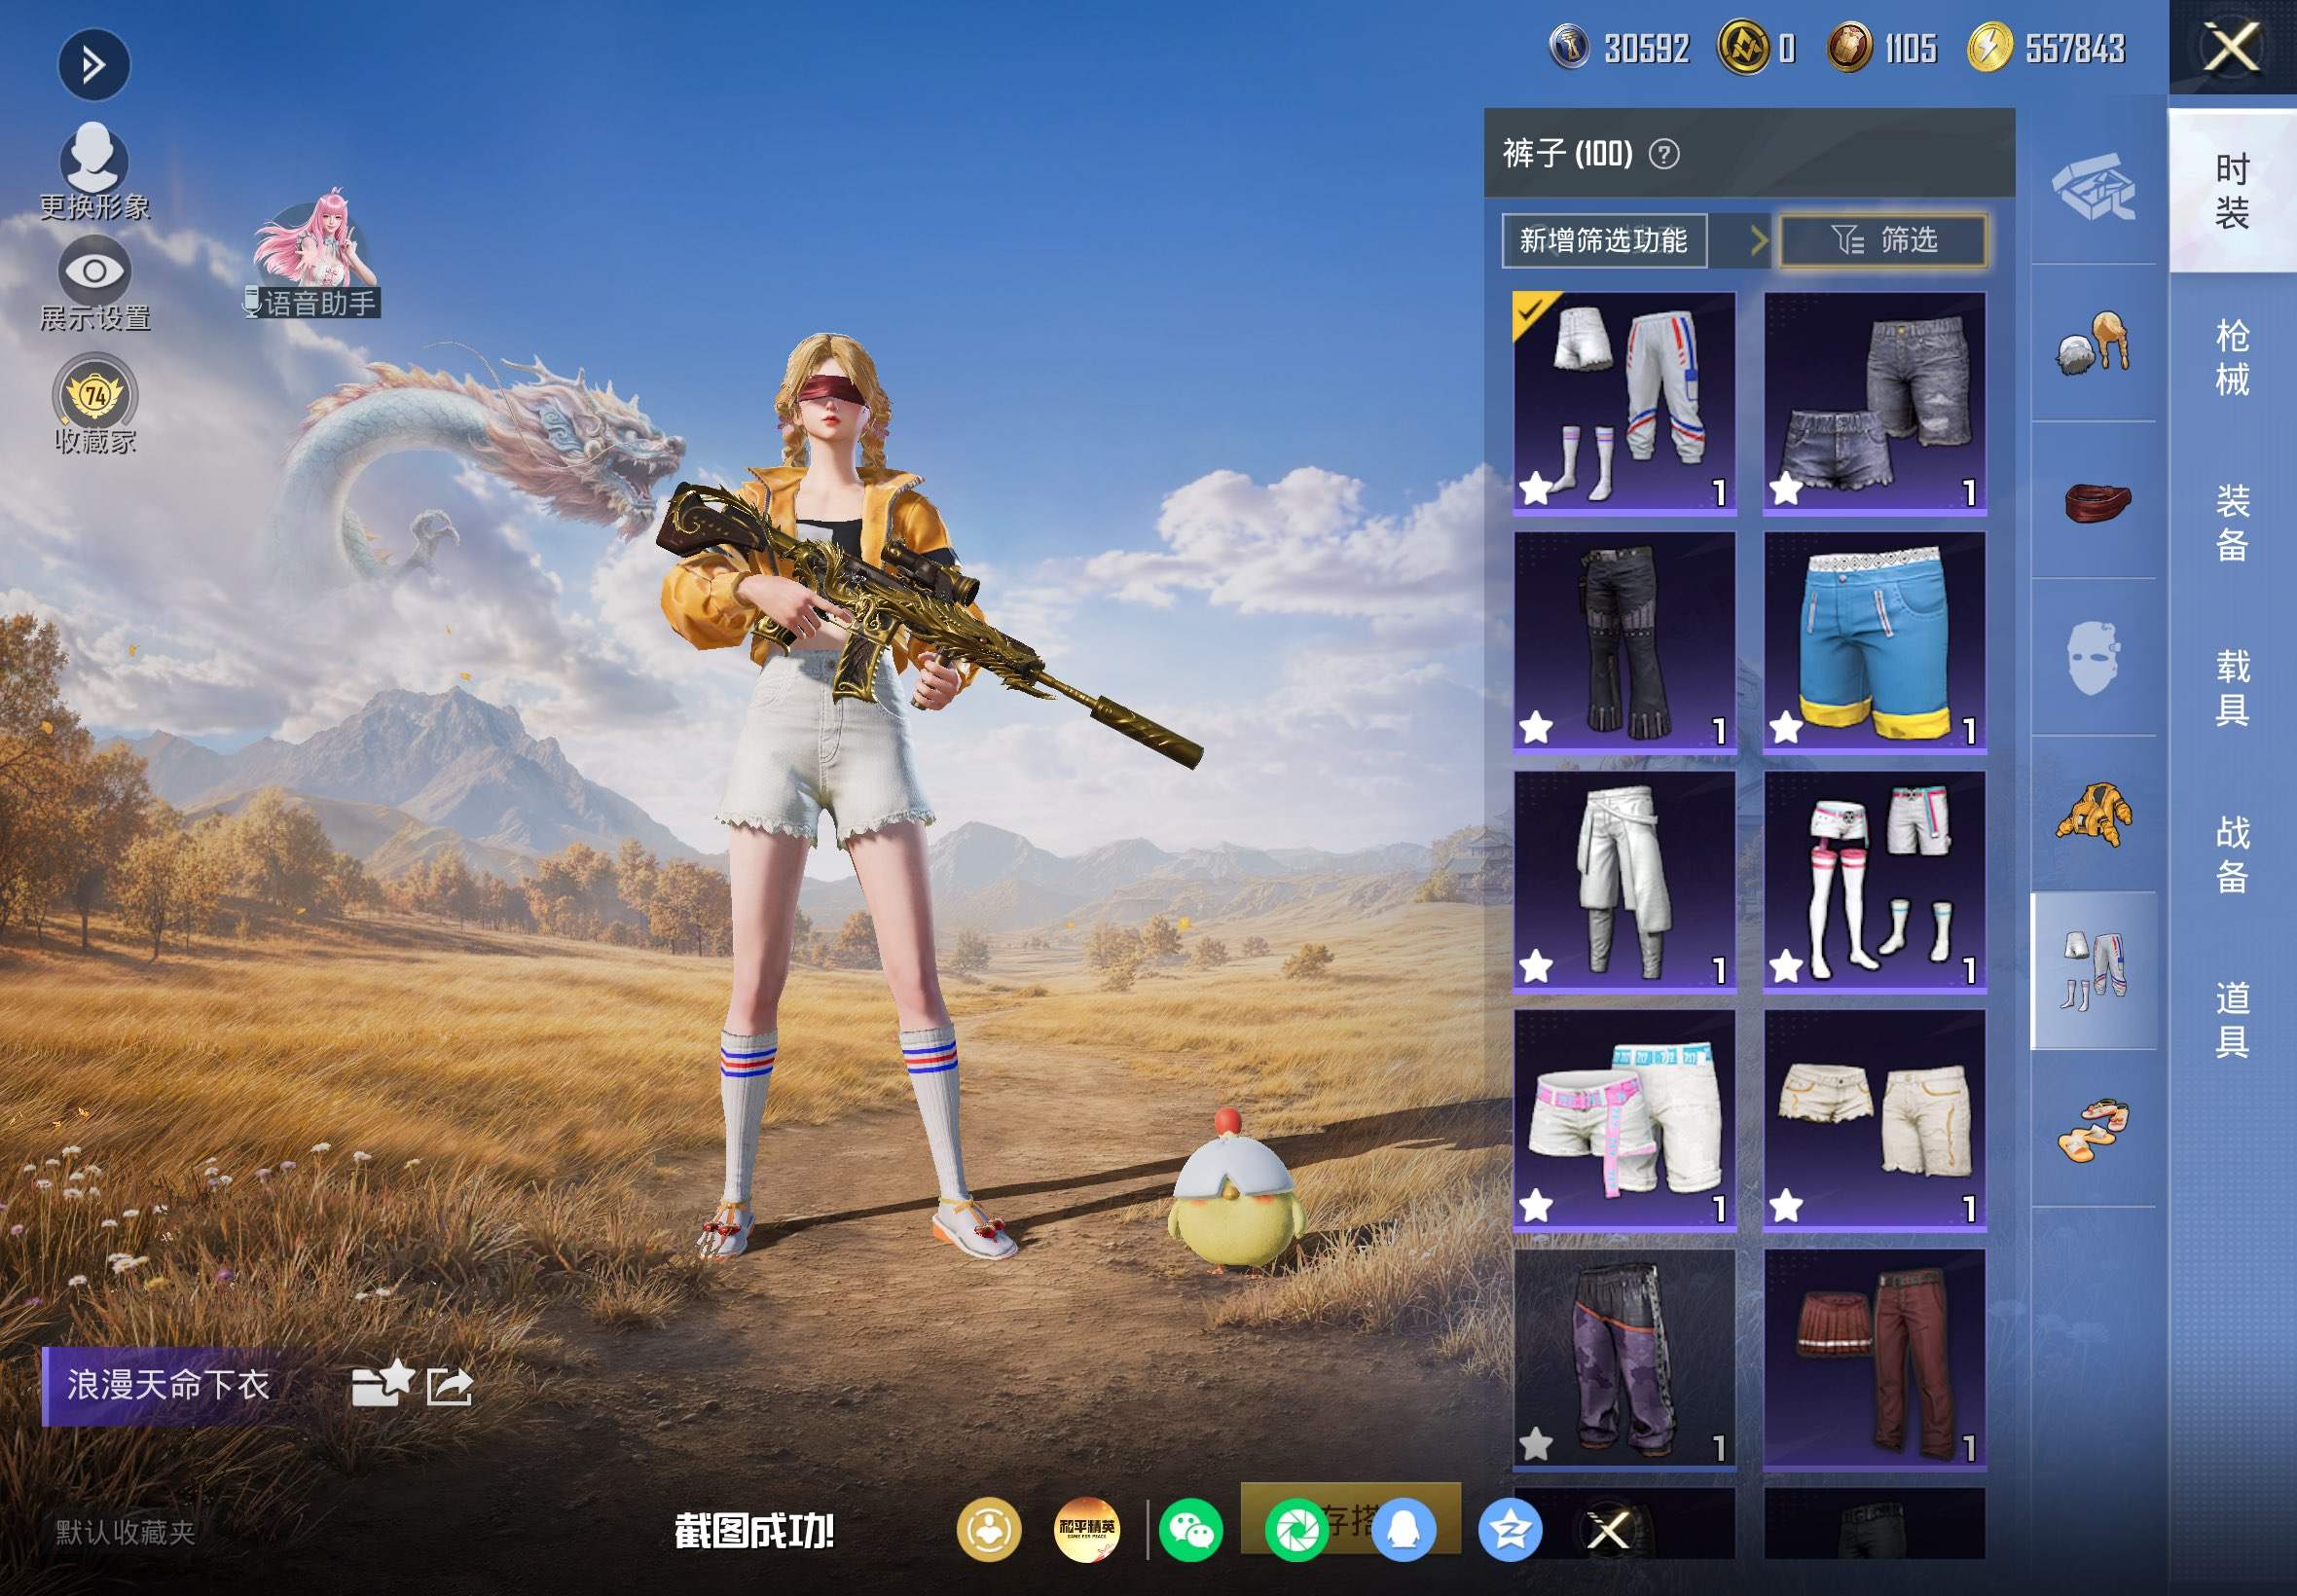The height and width of the screenshot is (1596, 2297).
Task: Open the 收藏家 level 74 badge
Action: 95,404
